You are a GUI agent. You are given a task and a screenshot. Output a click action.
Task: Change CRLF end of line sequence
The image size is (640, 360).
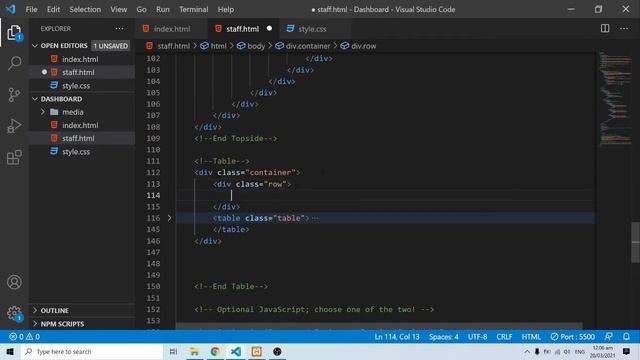[504, 337]
